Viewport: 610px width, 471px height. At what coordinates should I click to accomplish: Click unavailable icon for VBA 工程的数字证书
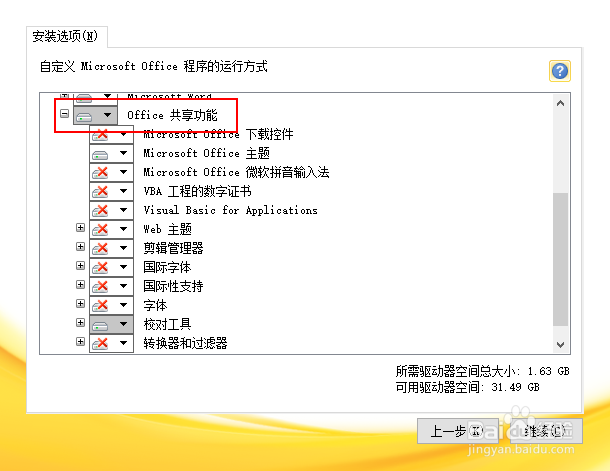pos(100,191)
